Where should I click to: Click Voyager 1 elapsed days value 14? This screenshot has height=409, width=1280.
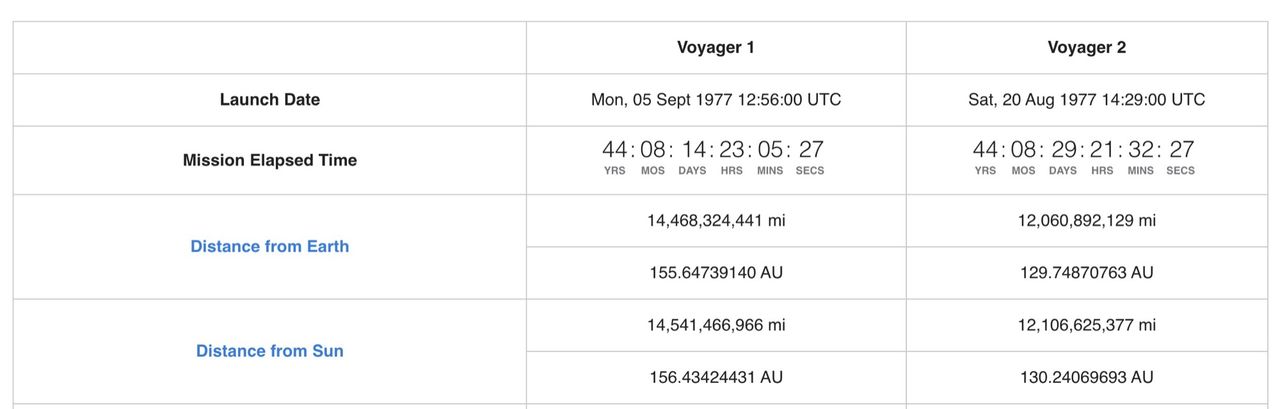pos(694,150)
